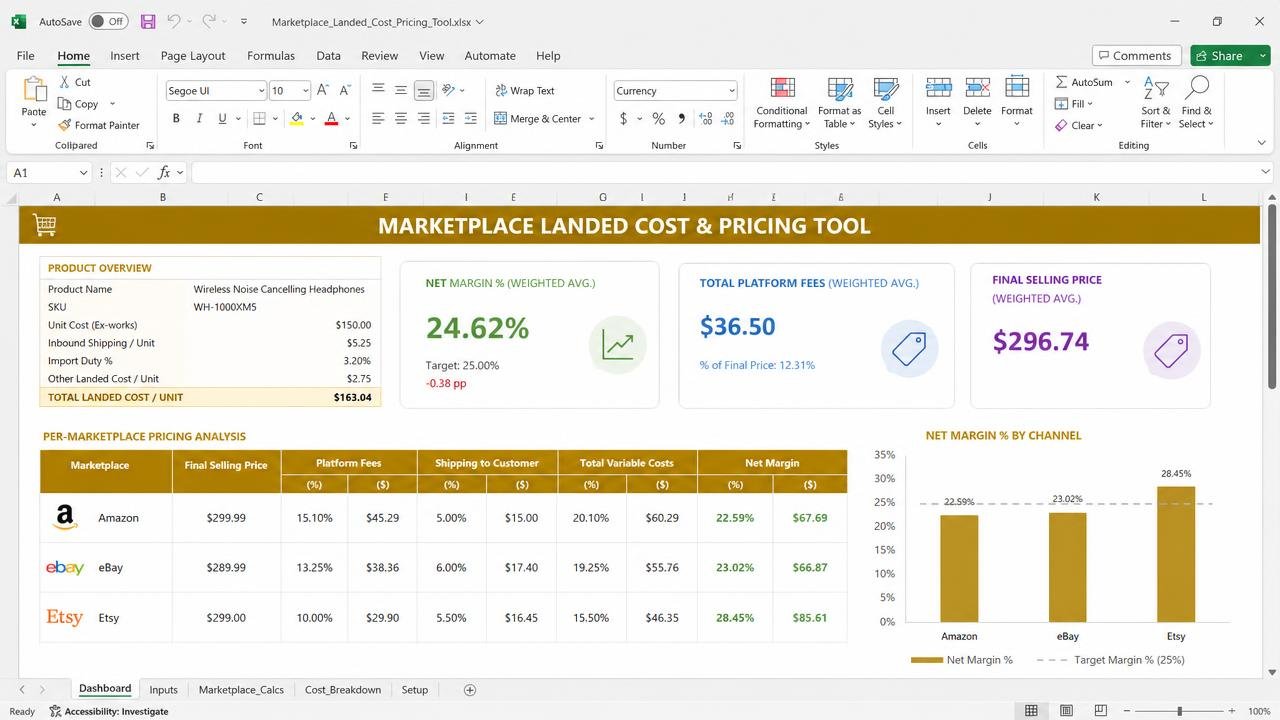Image resolution: width=1280 pixels, height=720 pixels.
Task: Click the Undo arrow icon
Action: [174, 21]
